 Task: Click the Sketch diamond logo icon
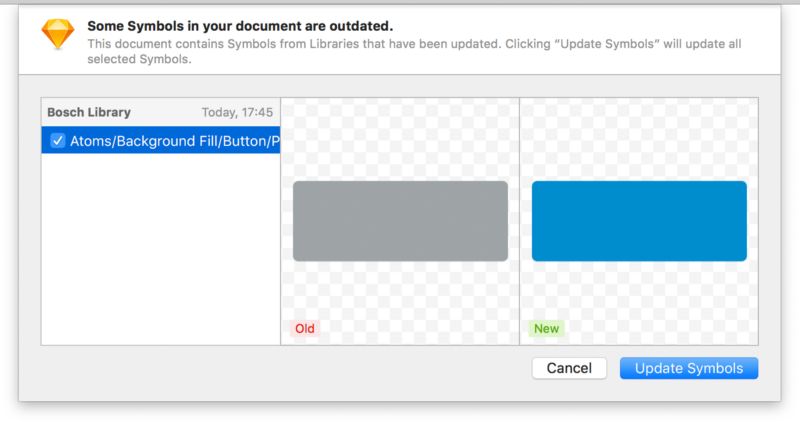coord(58,34)
